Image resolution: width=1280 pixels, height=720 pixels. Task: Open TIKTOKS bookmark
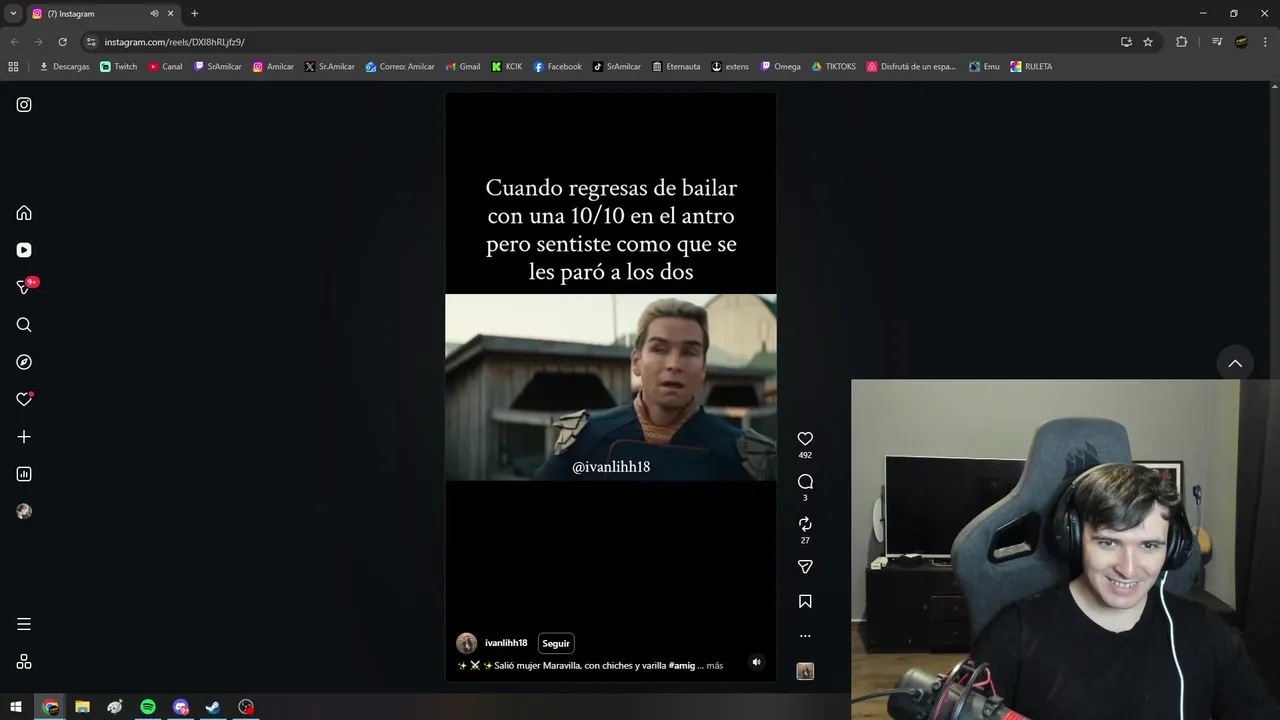coord(834,67)
